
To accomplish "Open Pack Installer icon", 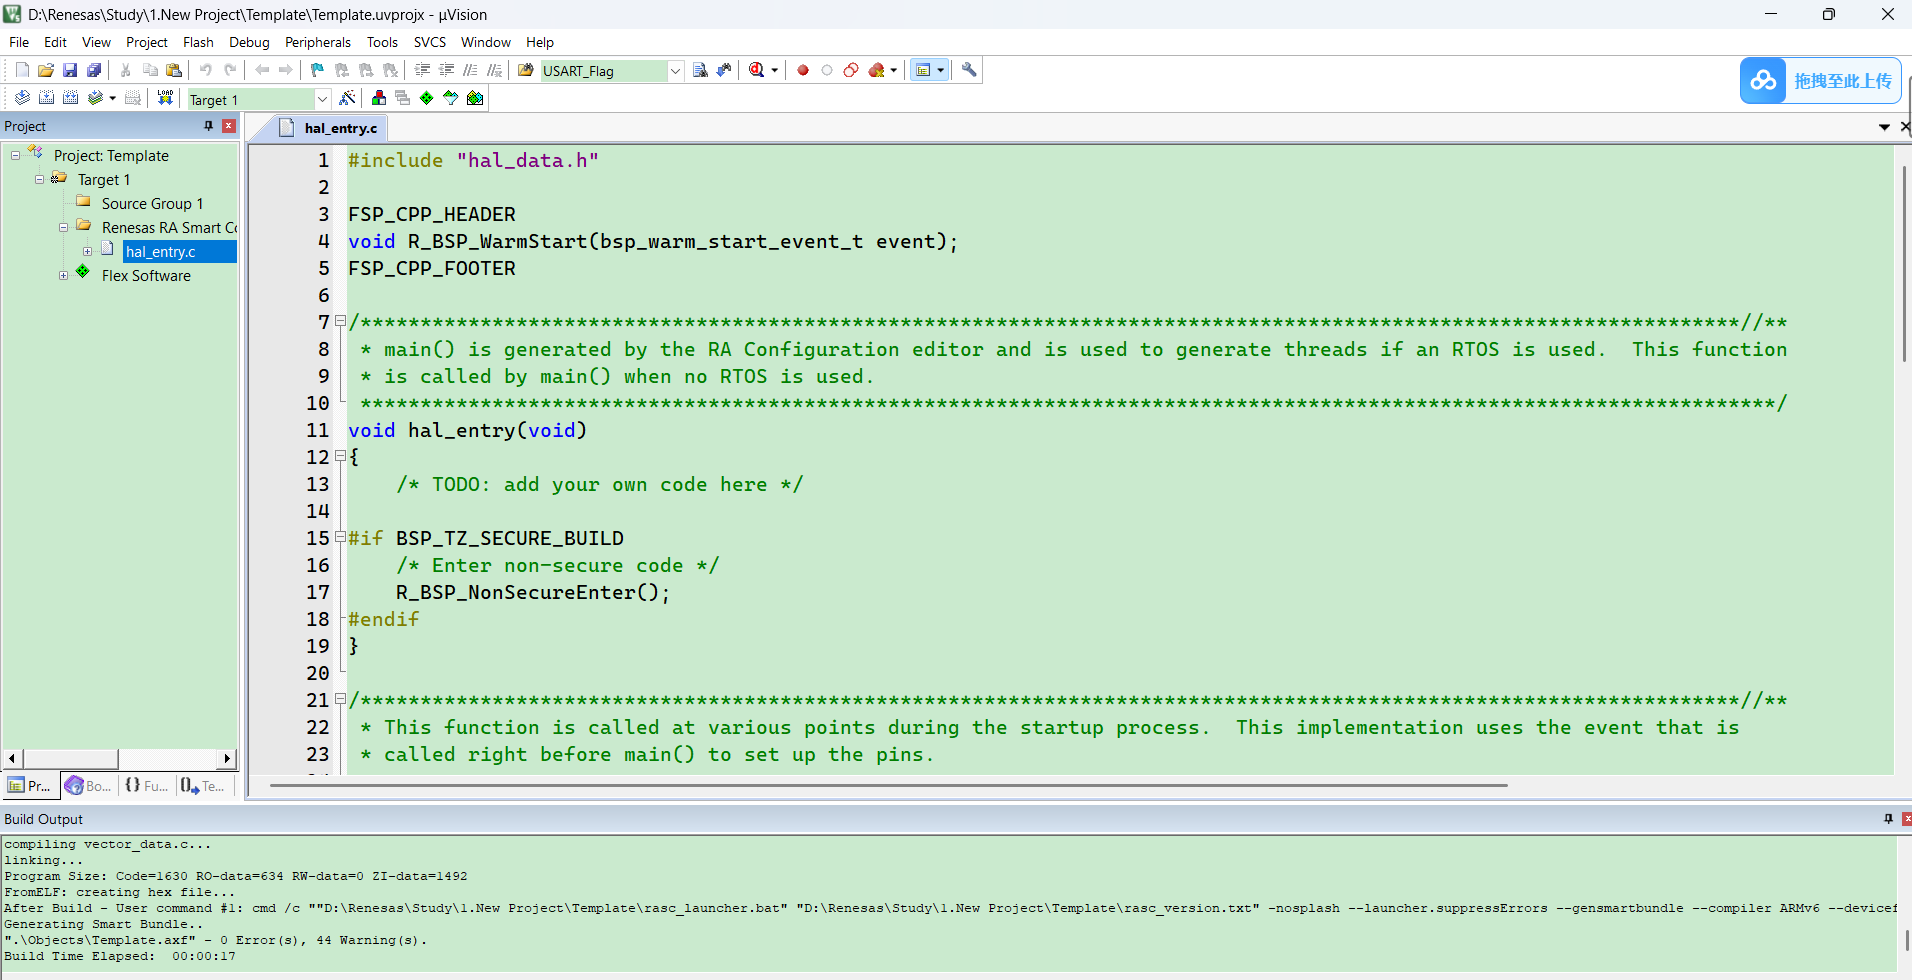I will [475, 98].
